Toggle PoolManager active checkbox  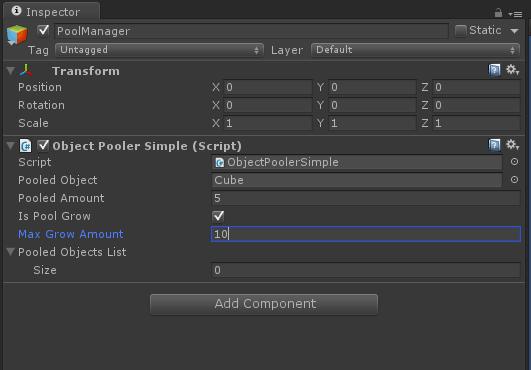tap(43, 30)
